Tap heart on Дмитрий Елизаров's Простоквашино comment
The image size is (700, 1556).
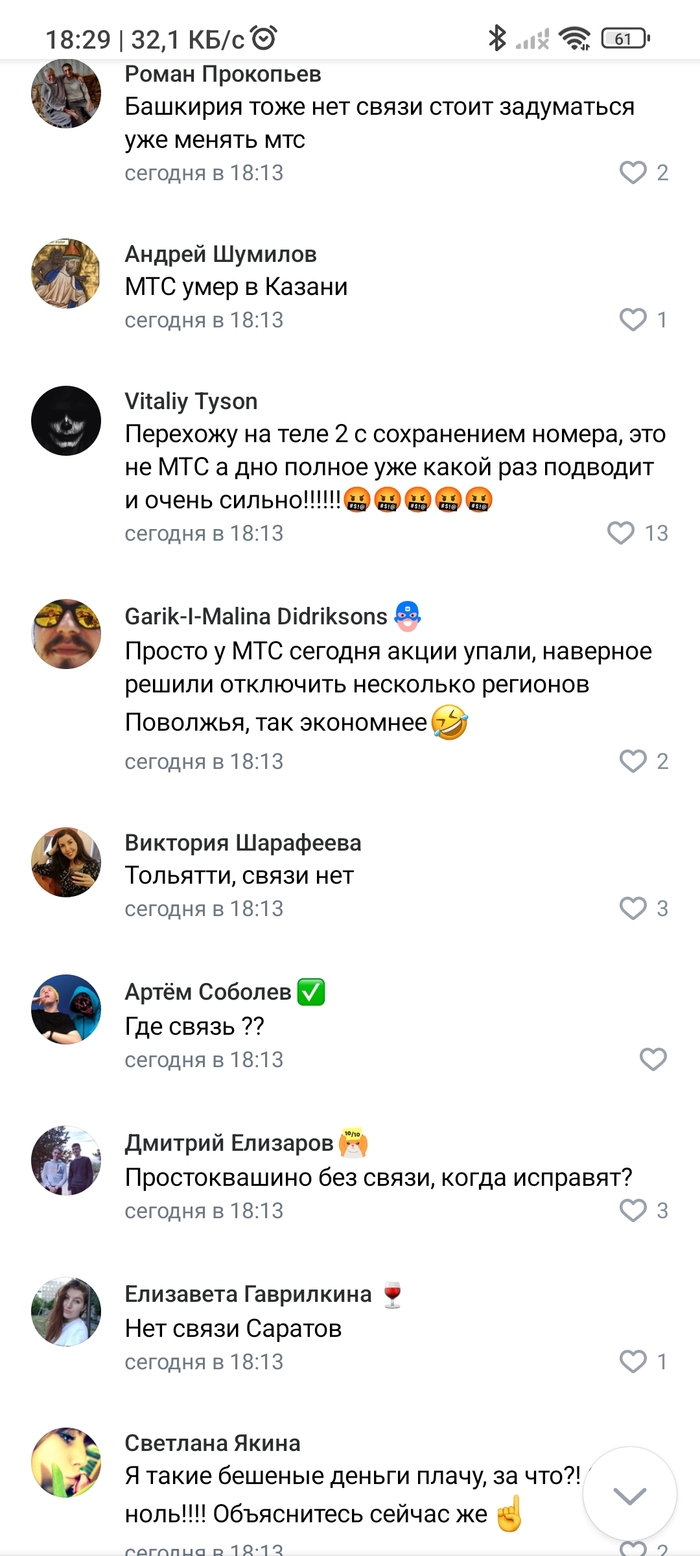pos(633,1210)
